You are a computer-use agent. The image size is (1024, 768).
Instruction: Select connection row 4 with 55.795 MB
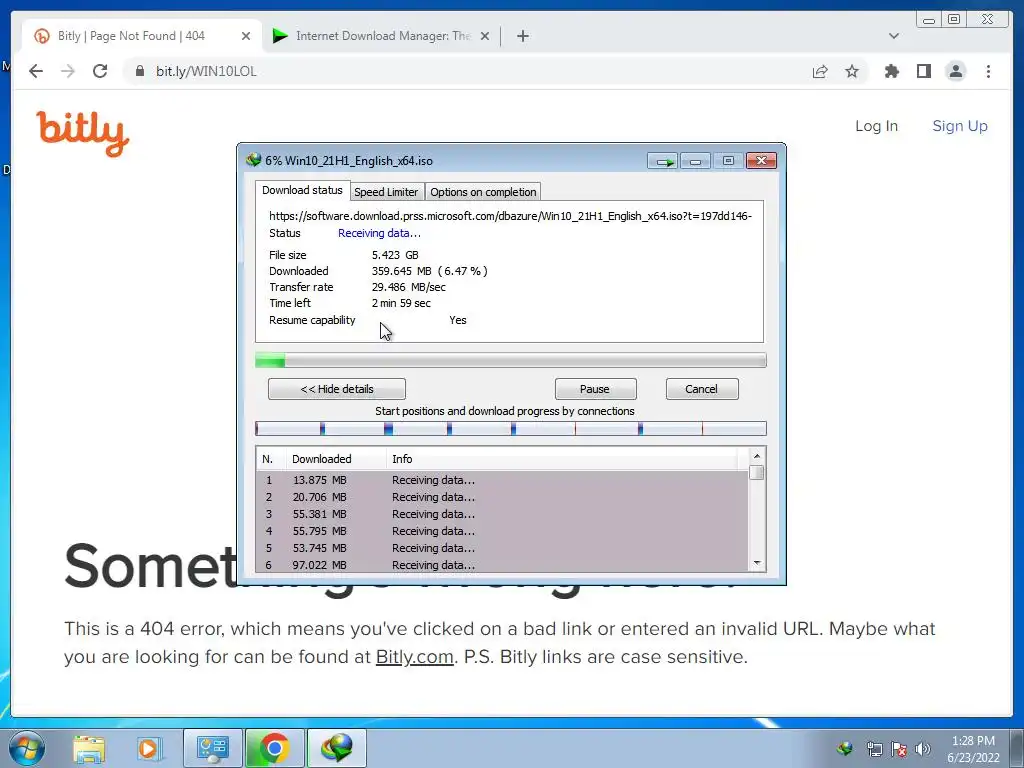coord(502,531)
